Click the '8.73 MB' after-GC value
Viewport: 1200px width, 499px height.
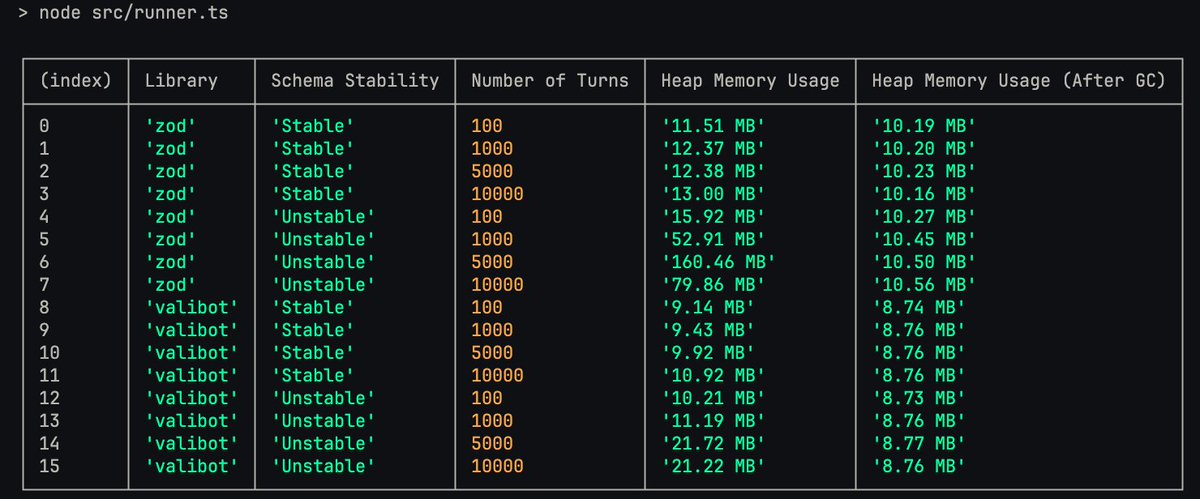point(918,398)
